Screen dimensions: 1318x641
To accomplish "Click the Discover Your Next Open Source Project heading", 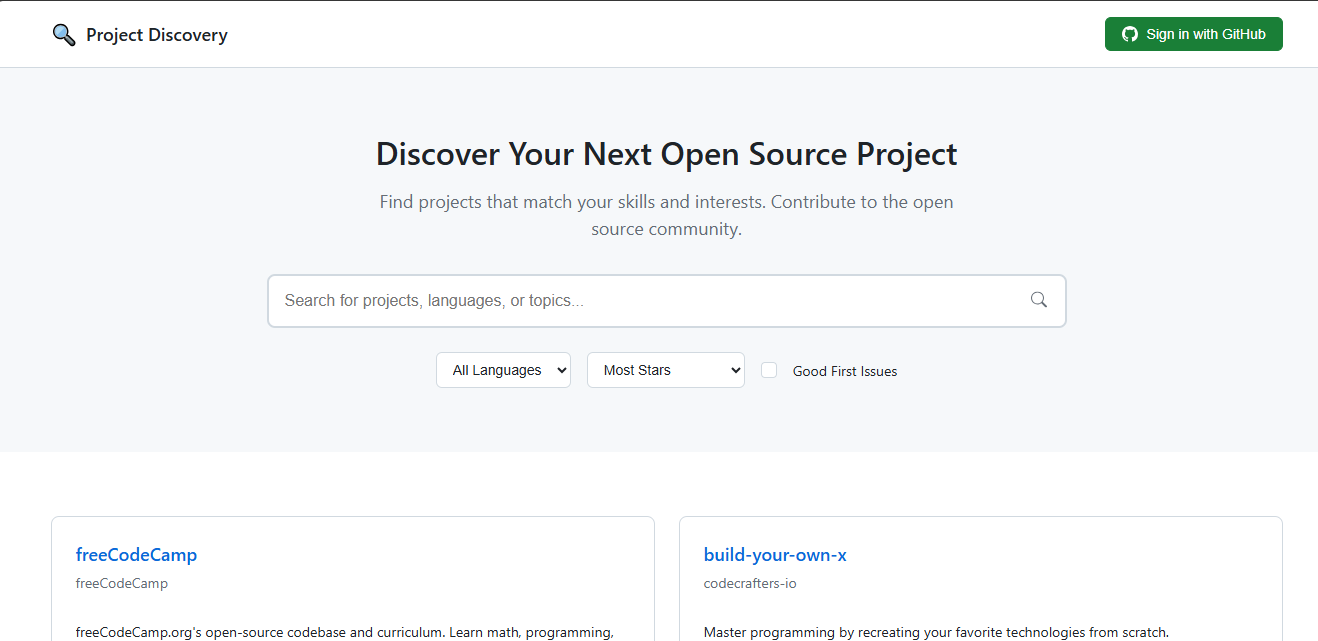I will point(667,154).
